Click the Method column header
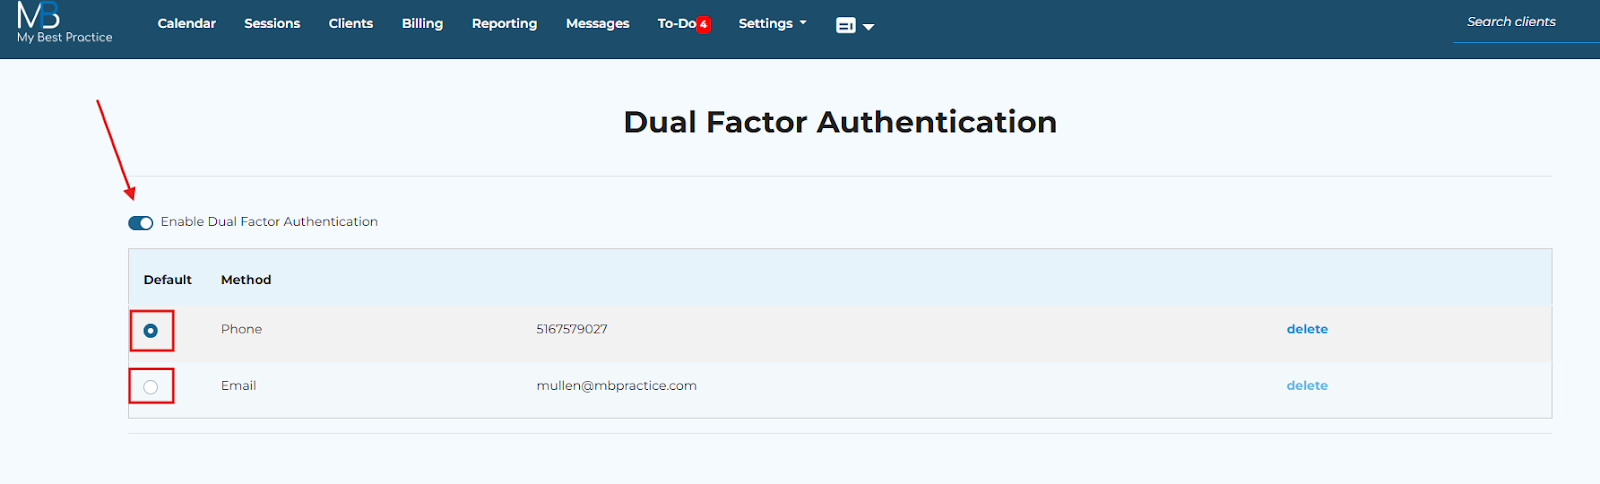 pyautogui.click(x=246, y=280)
